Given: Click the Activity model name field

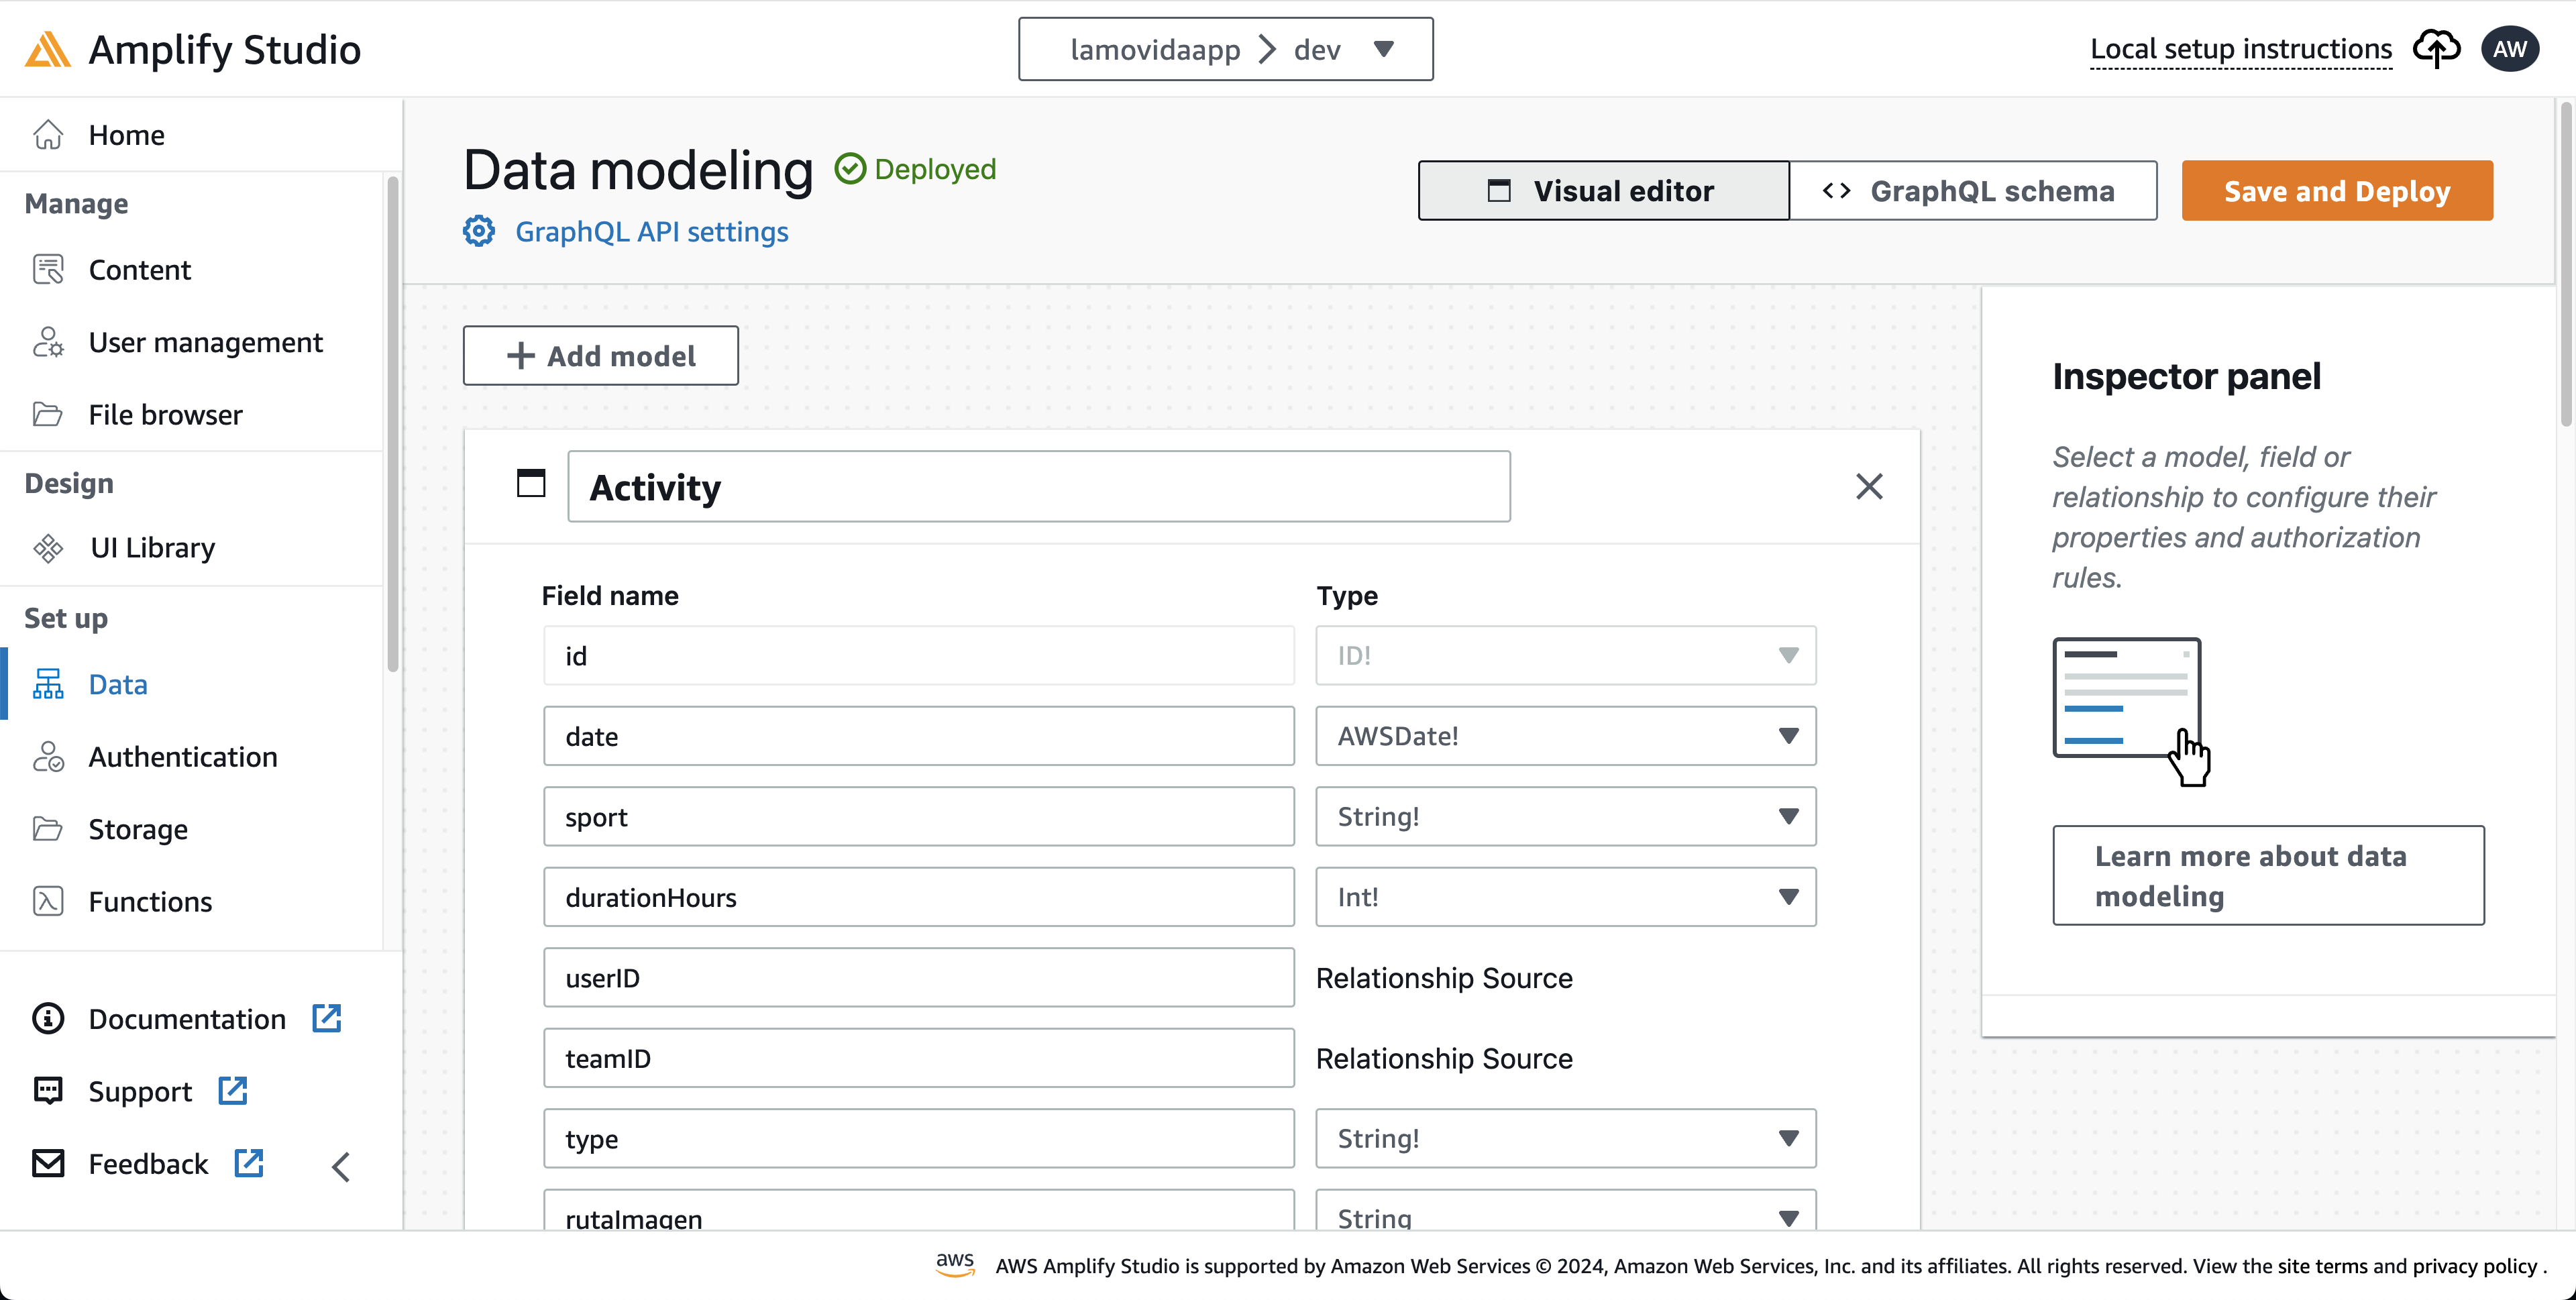Looking at the screenshot, I should click(1038, 487).
